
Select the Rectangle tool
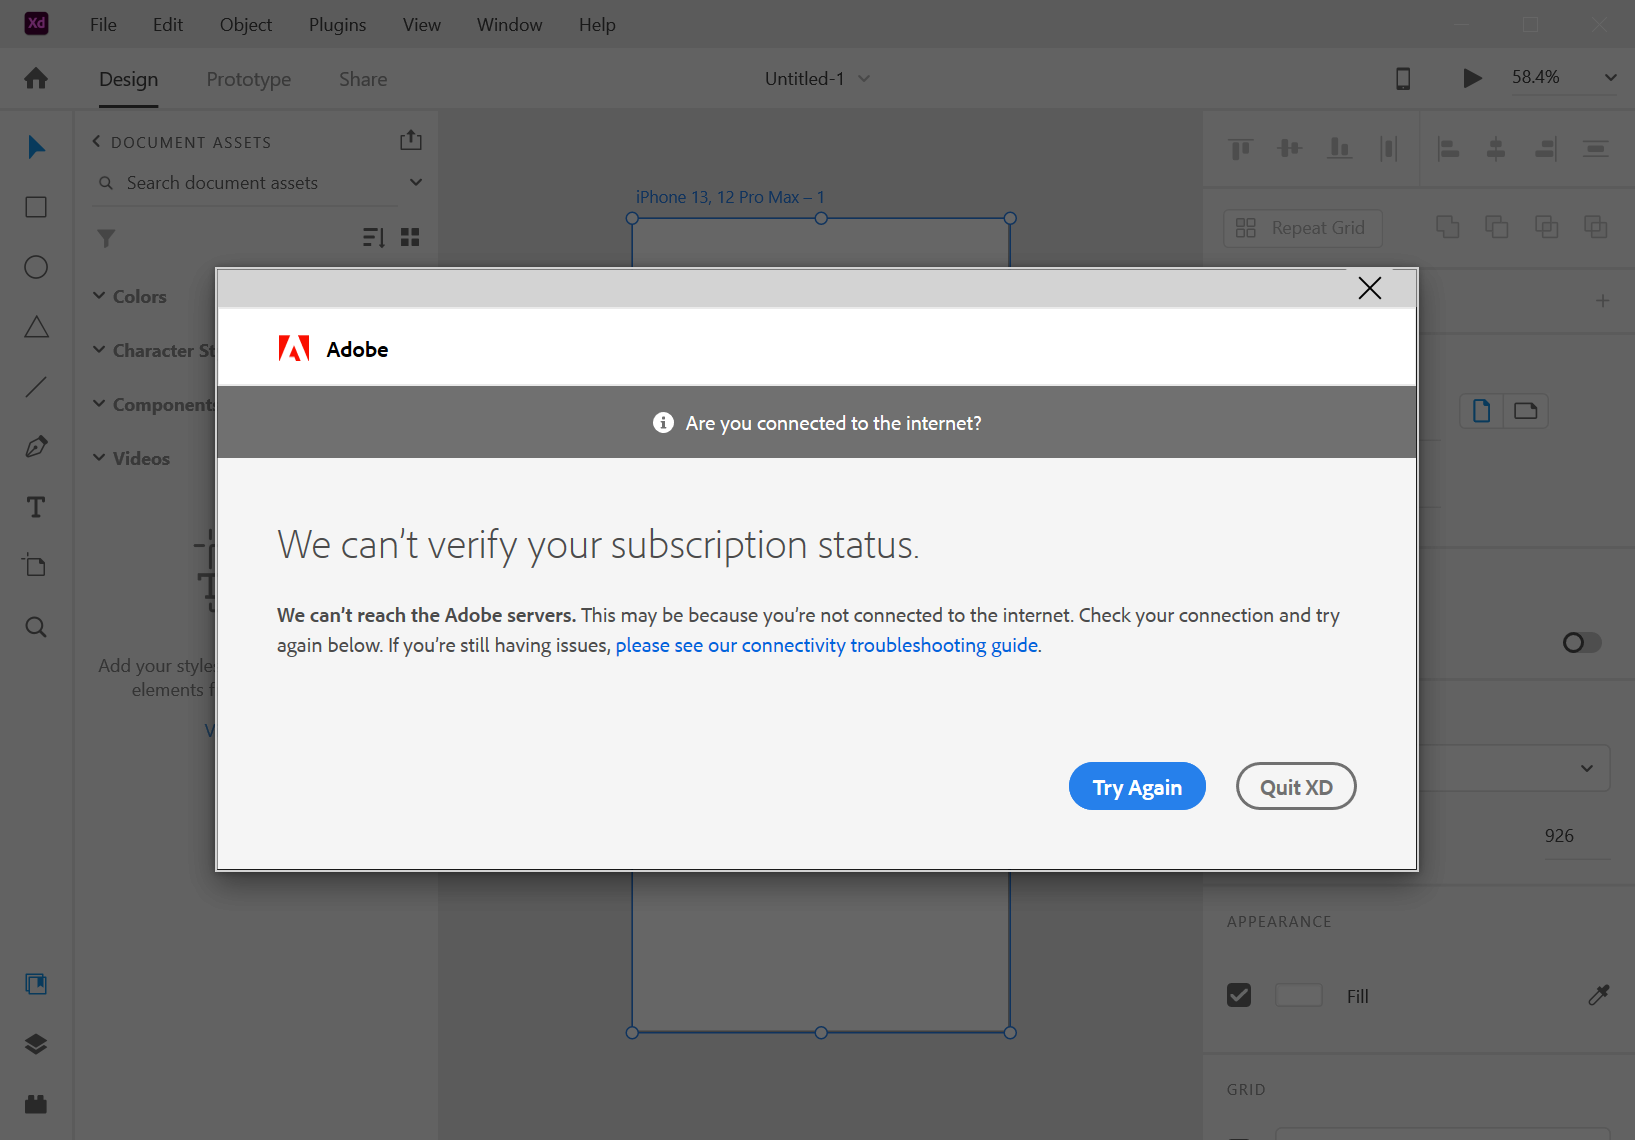coord(35,207)
